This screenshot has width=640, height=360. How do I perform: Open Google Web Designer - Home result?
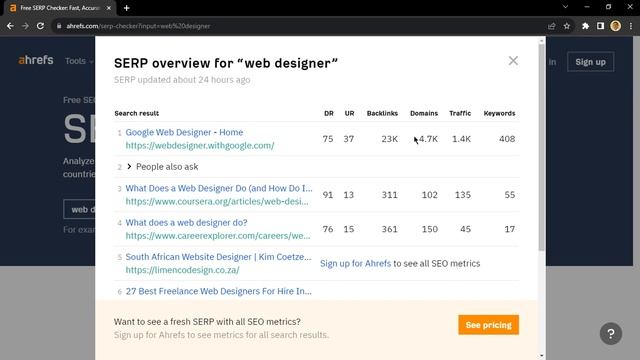coord(184,132)
